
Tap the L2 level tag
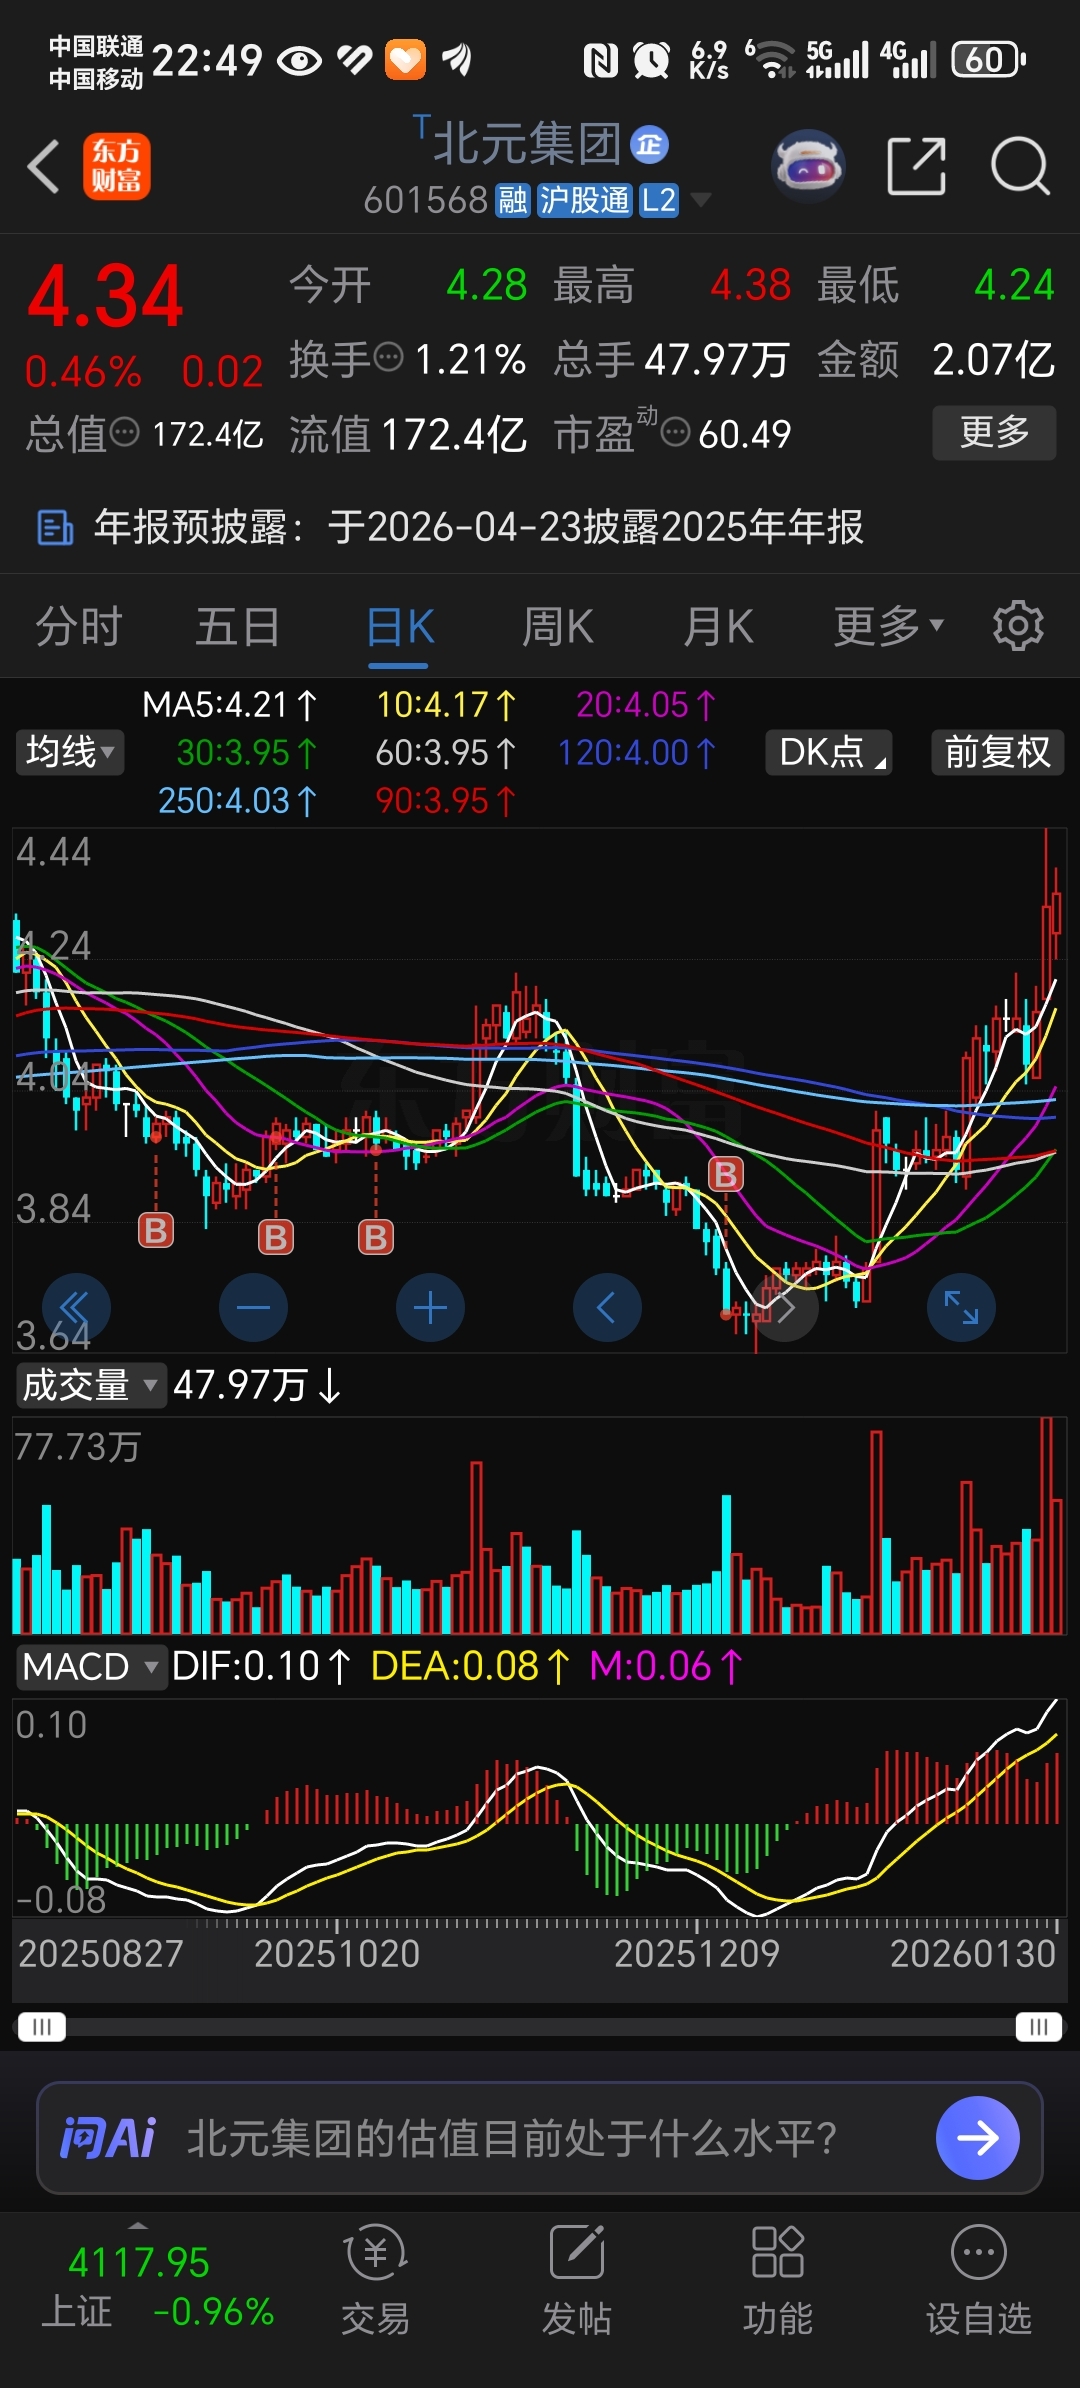coord(659,201)
